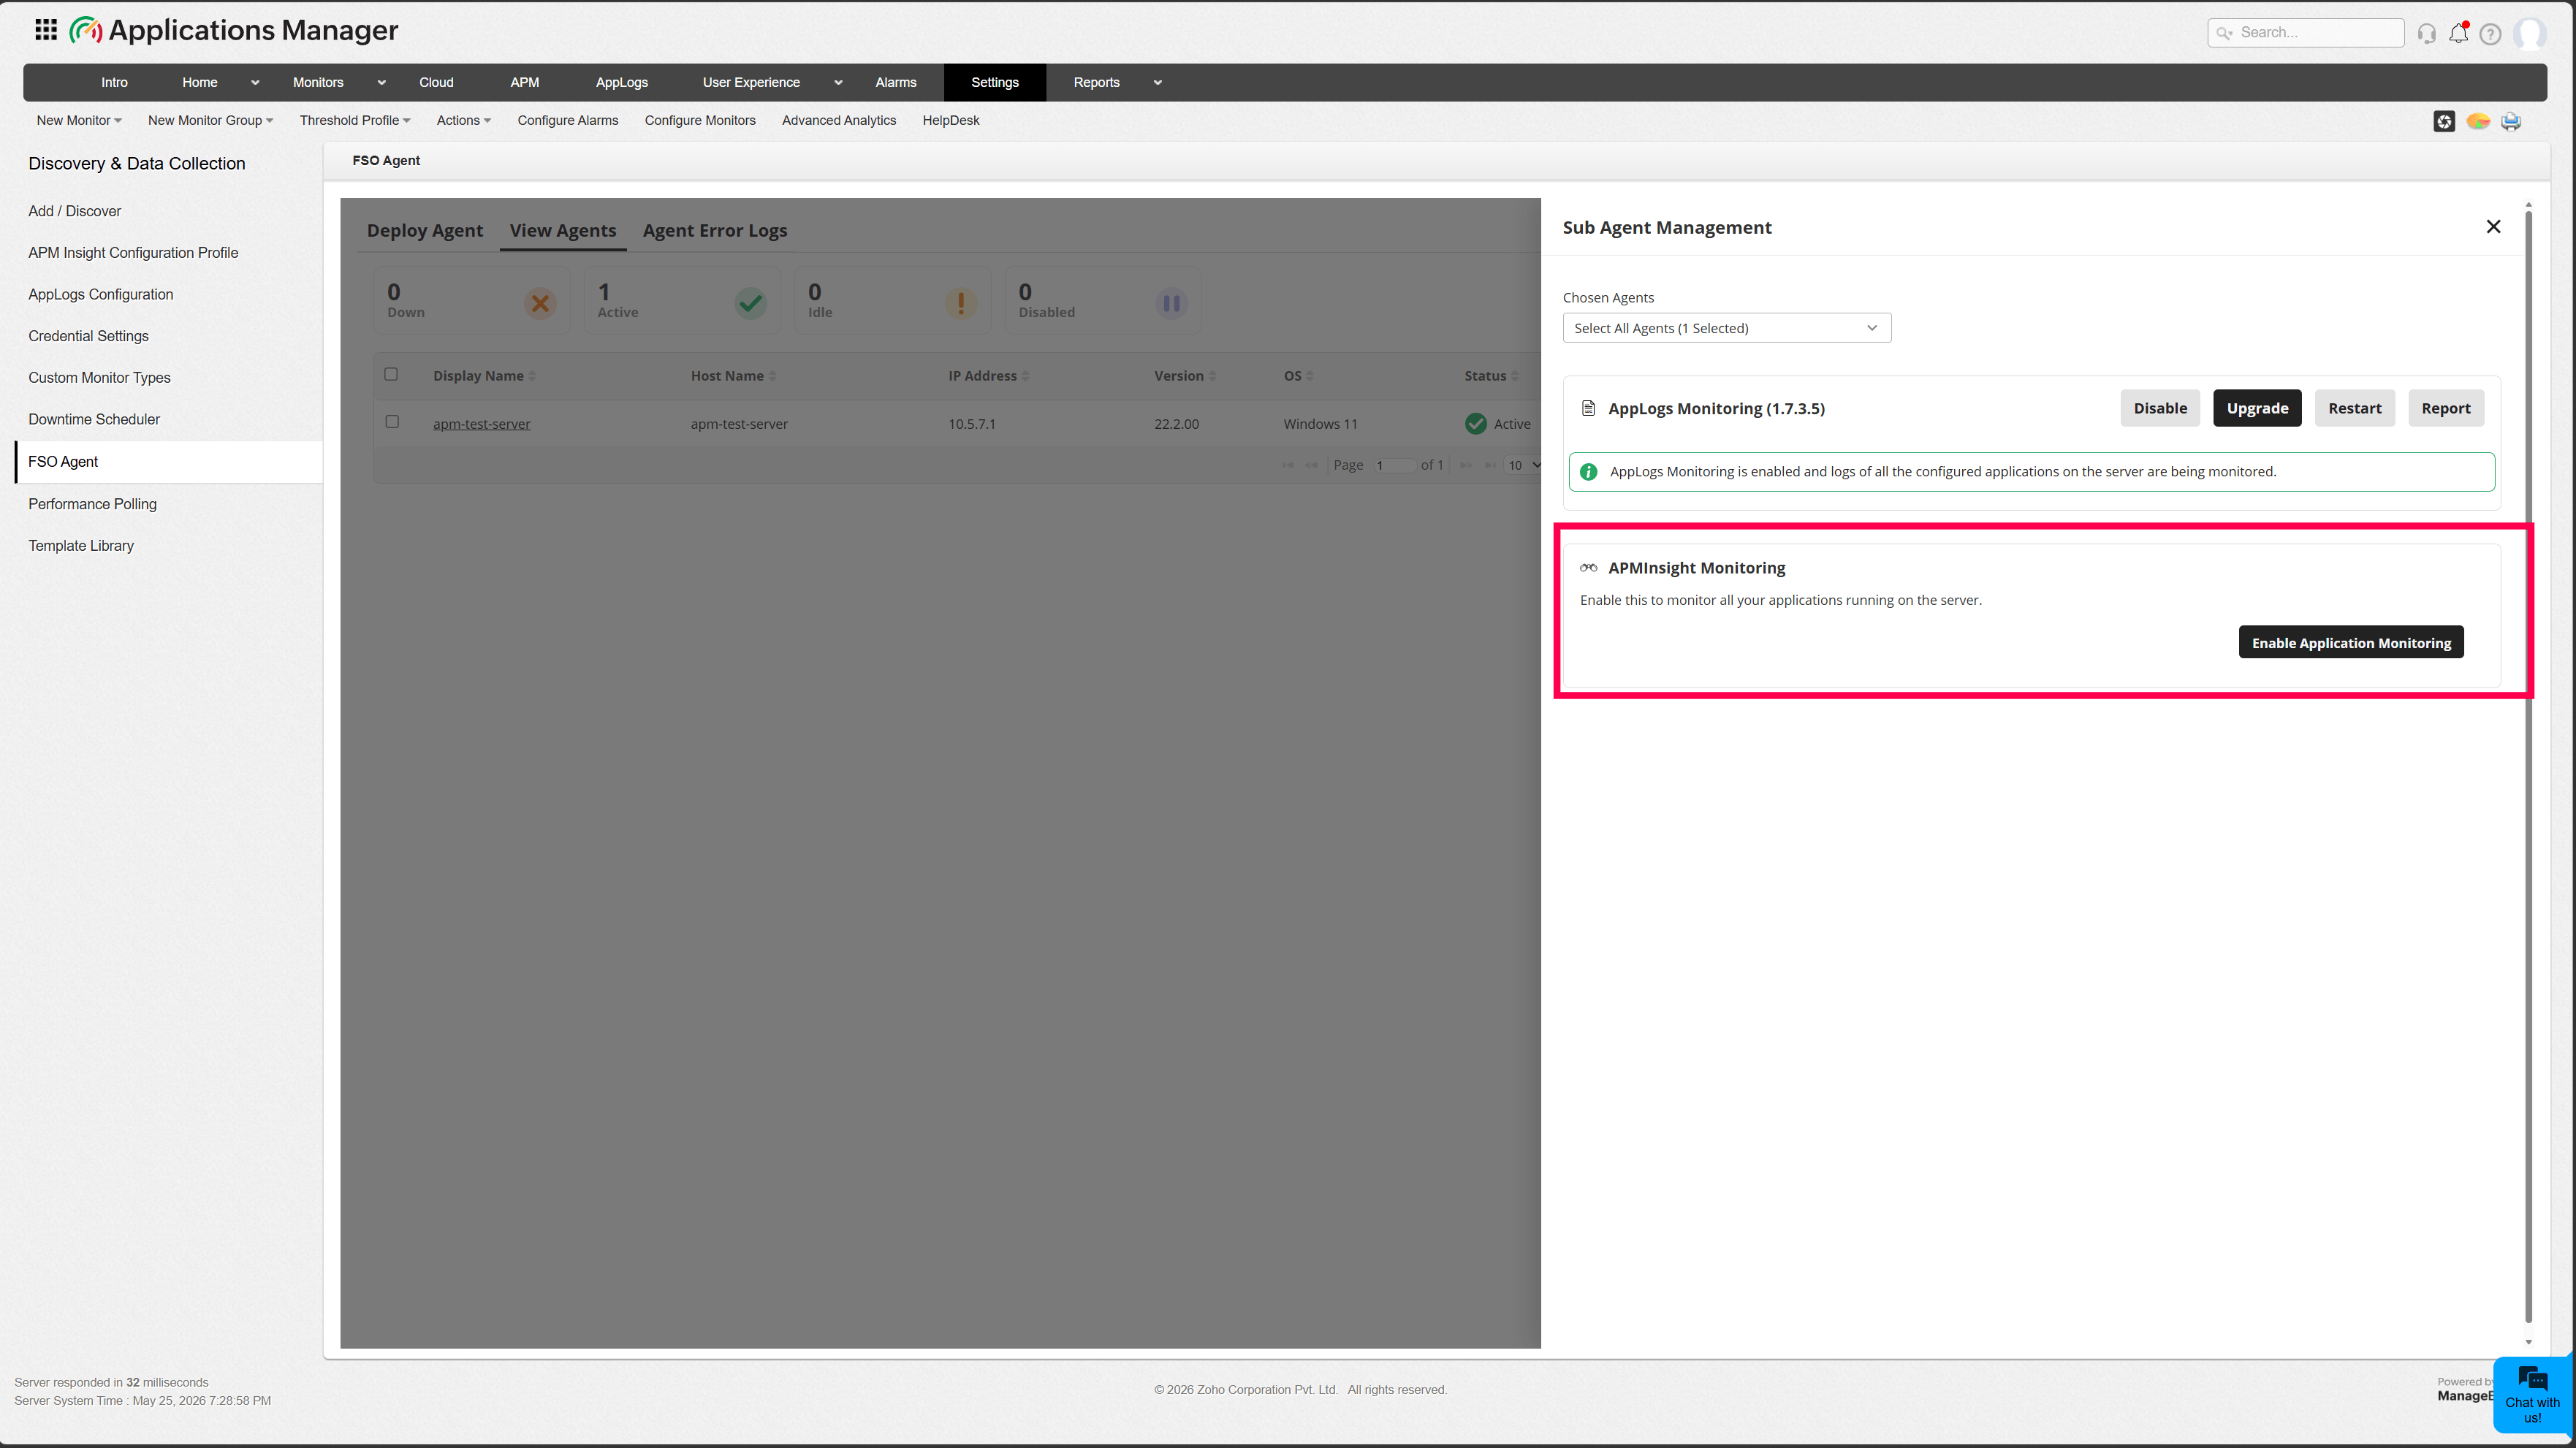The width and height of the screenshot is (2576, 1448).
Task: Click the printer icon
Action: [2511, 121]
